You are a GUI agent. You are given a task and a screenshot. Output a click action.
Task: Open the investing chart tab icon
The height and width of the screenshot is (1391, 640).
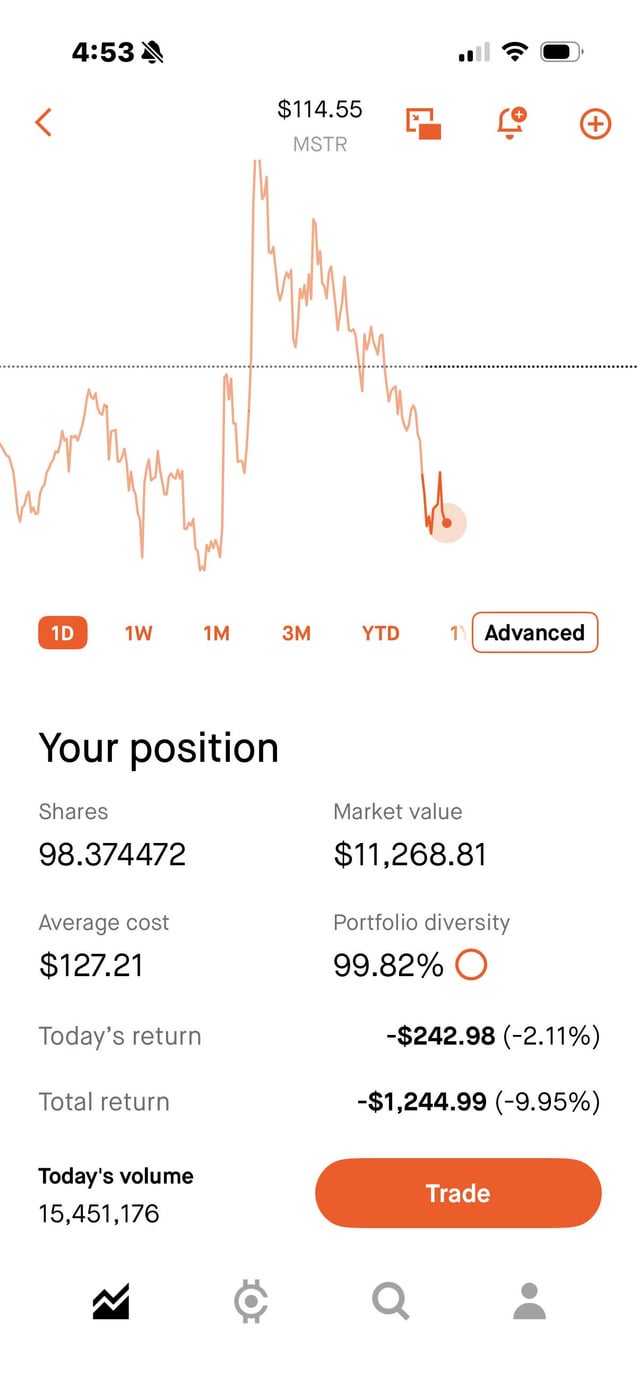pos(111,1301)
